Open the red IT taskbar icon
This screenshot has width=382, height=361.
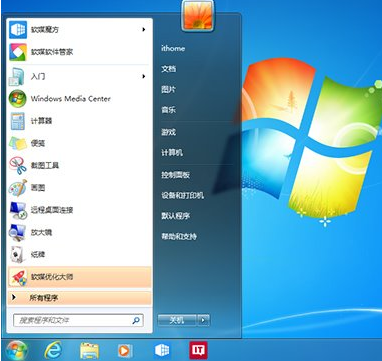click(198, 351)
